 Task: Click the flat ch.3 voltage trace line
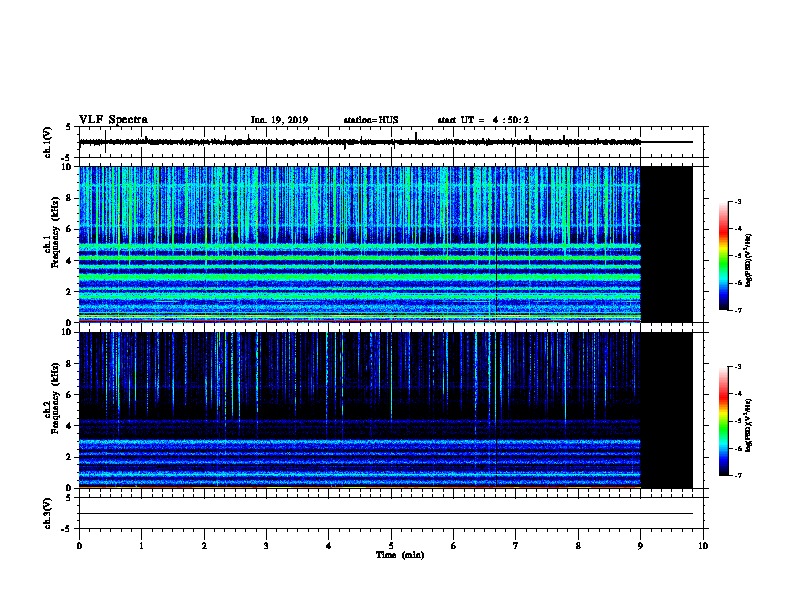pyautogui.click(x=386, y=514)
